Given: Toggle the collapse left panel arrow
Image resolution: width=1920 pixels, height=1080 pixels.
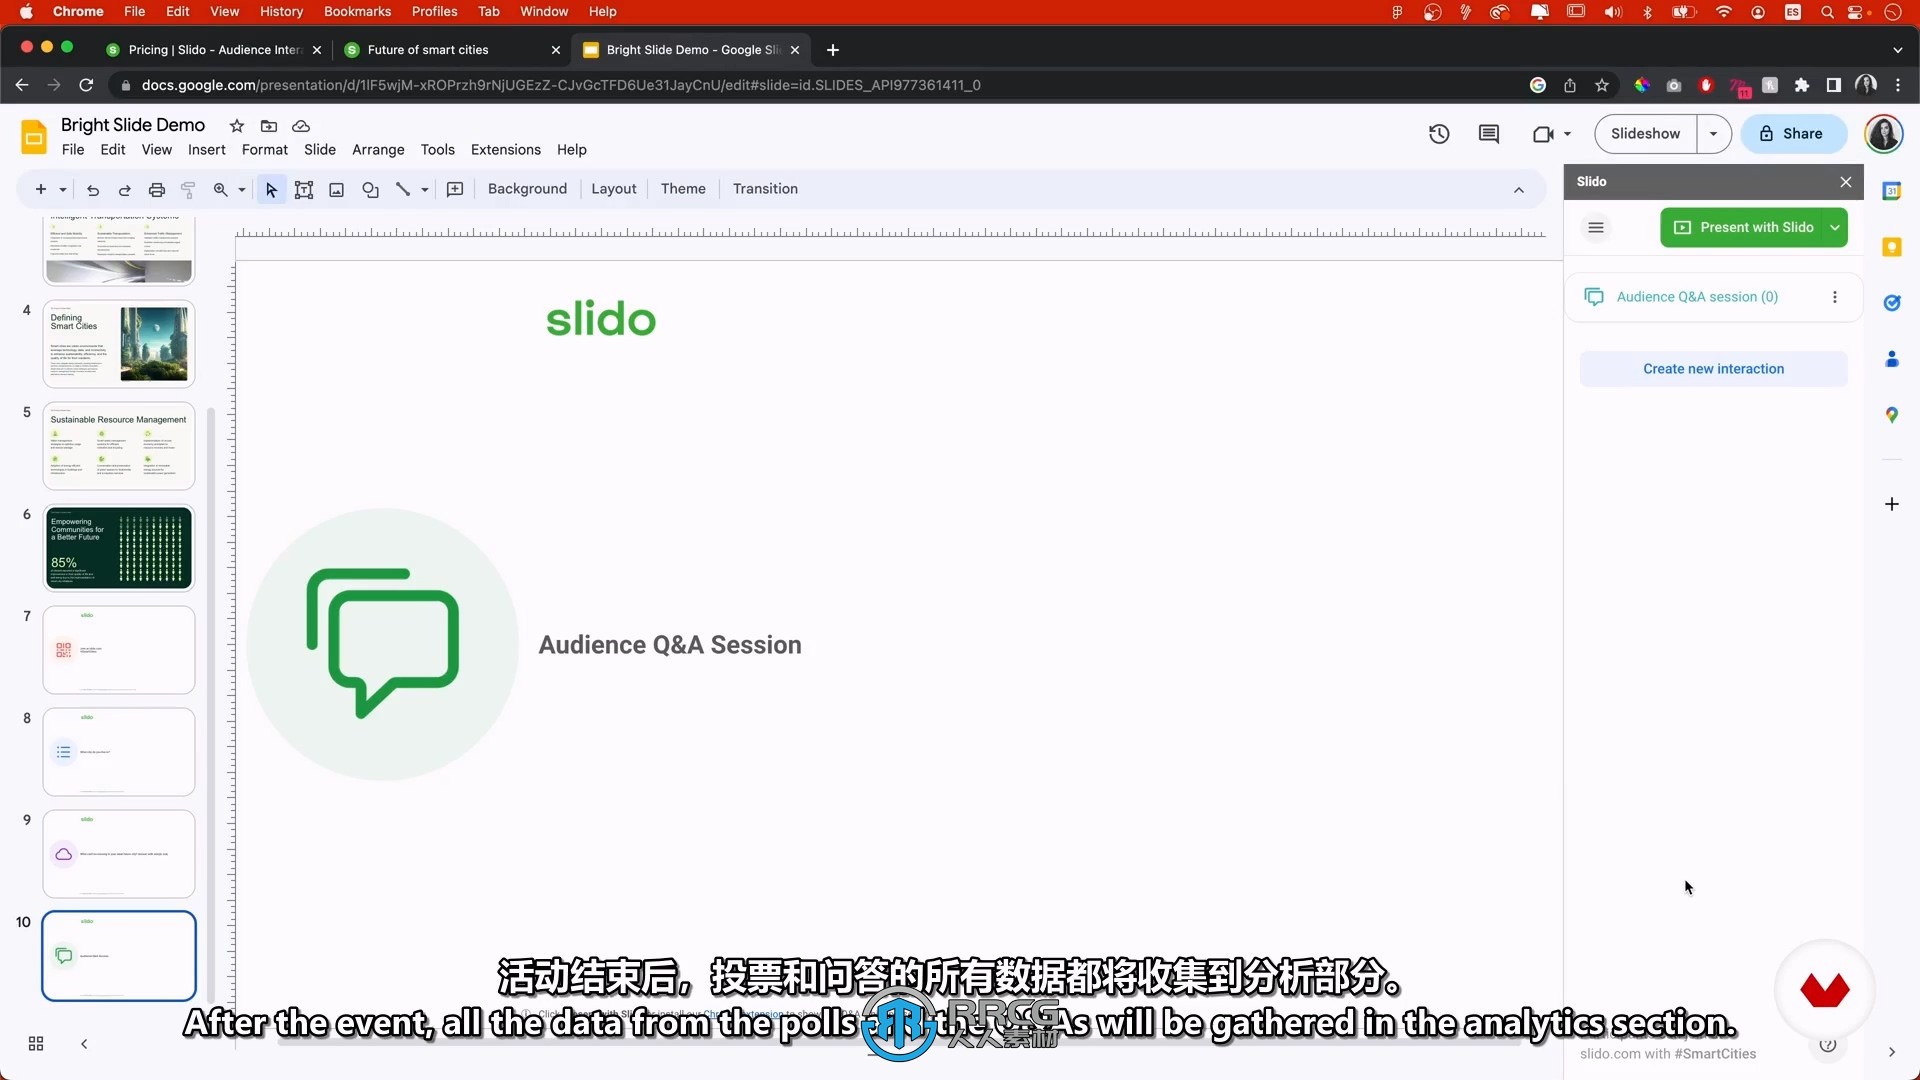Looking at the screenshot, I should coord(84,1043).
